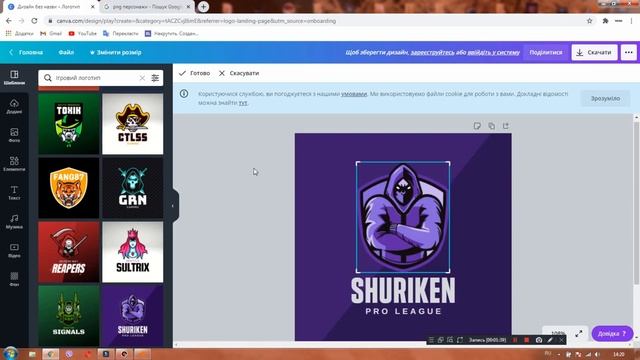
Task: Select the SIGNALS green logo template
Action: coord(69,316)
